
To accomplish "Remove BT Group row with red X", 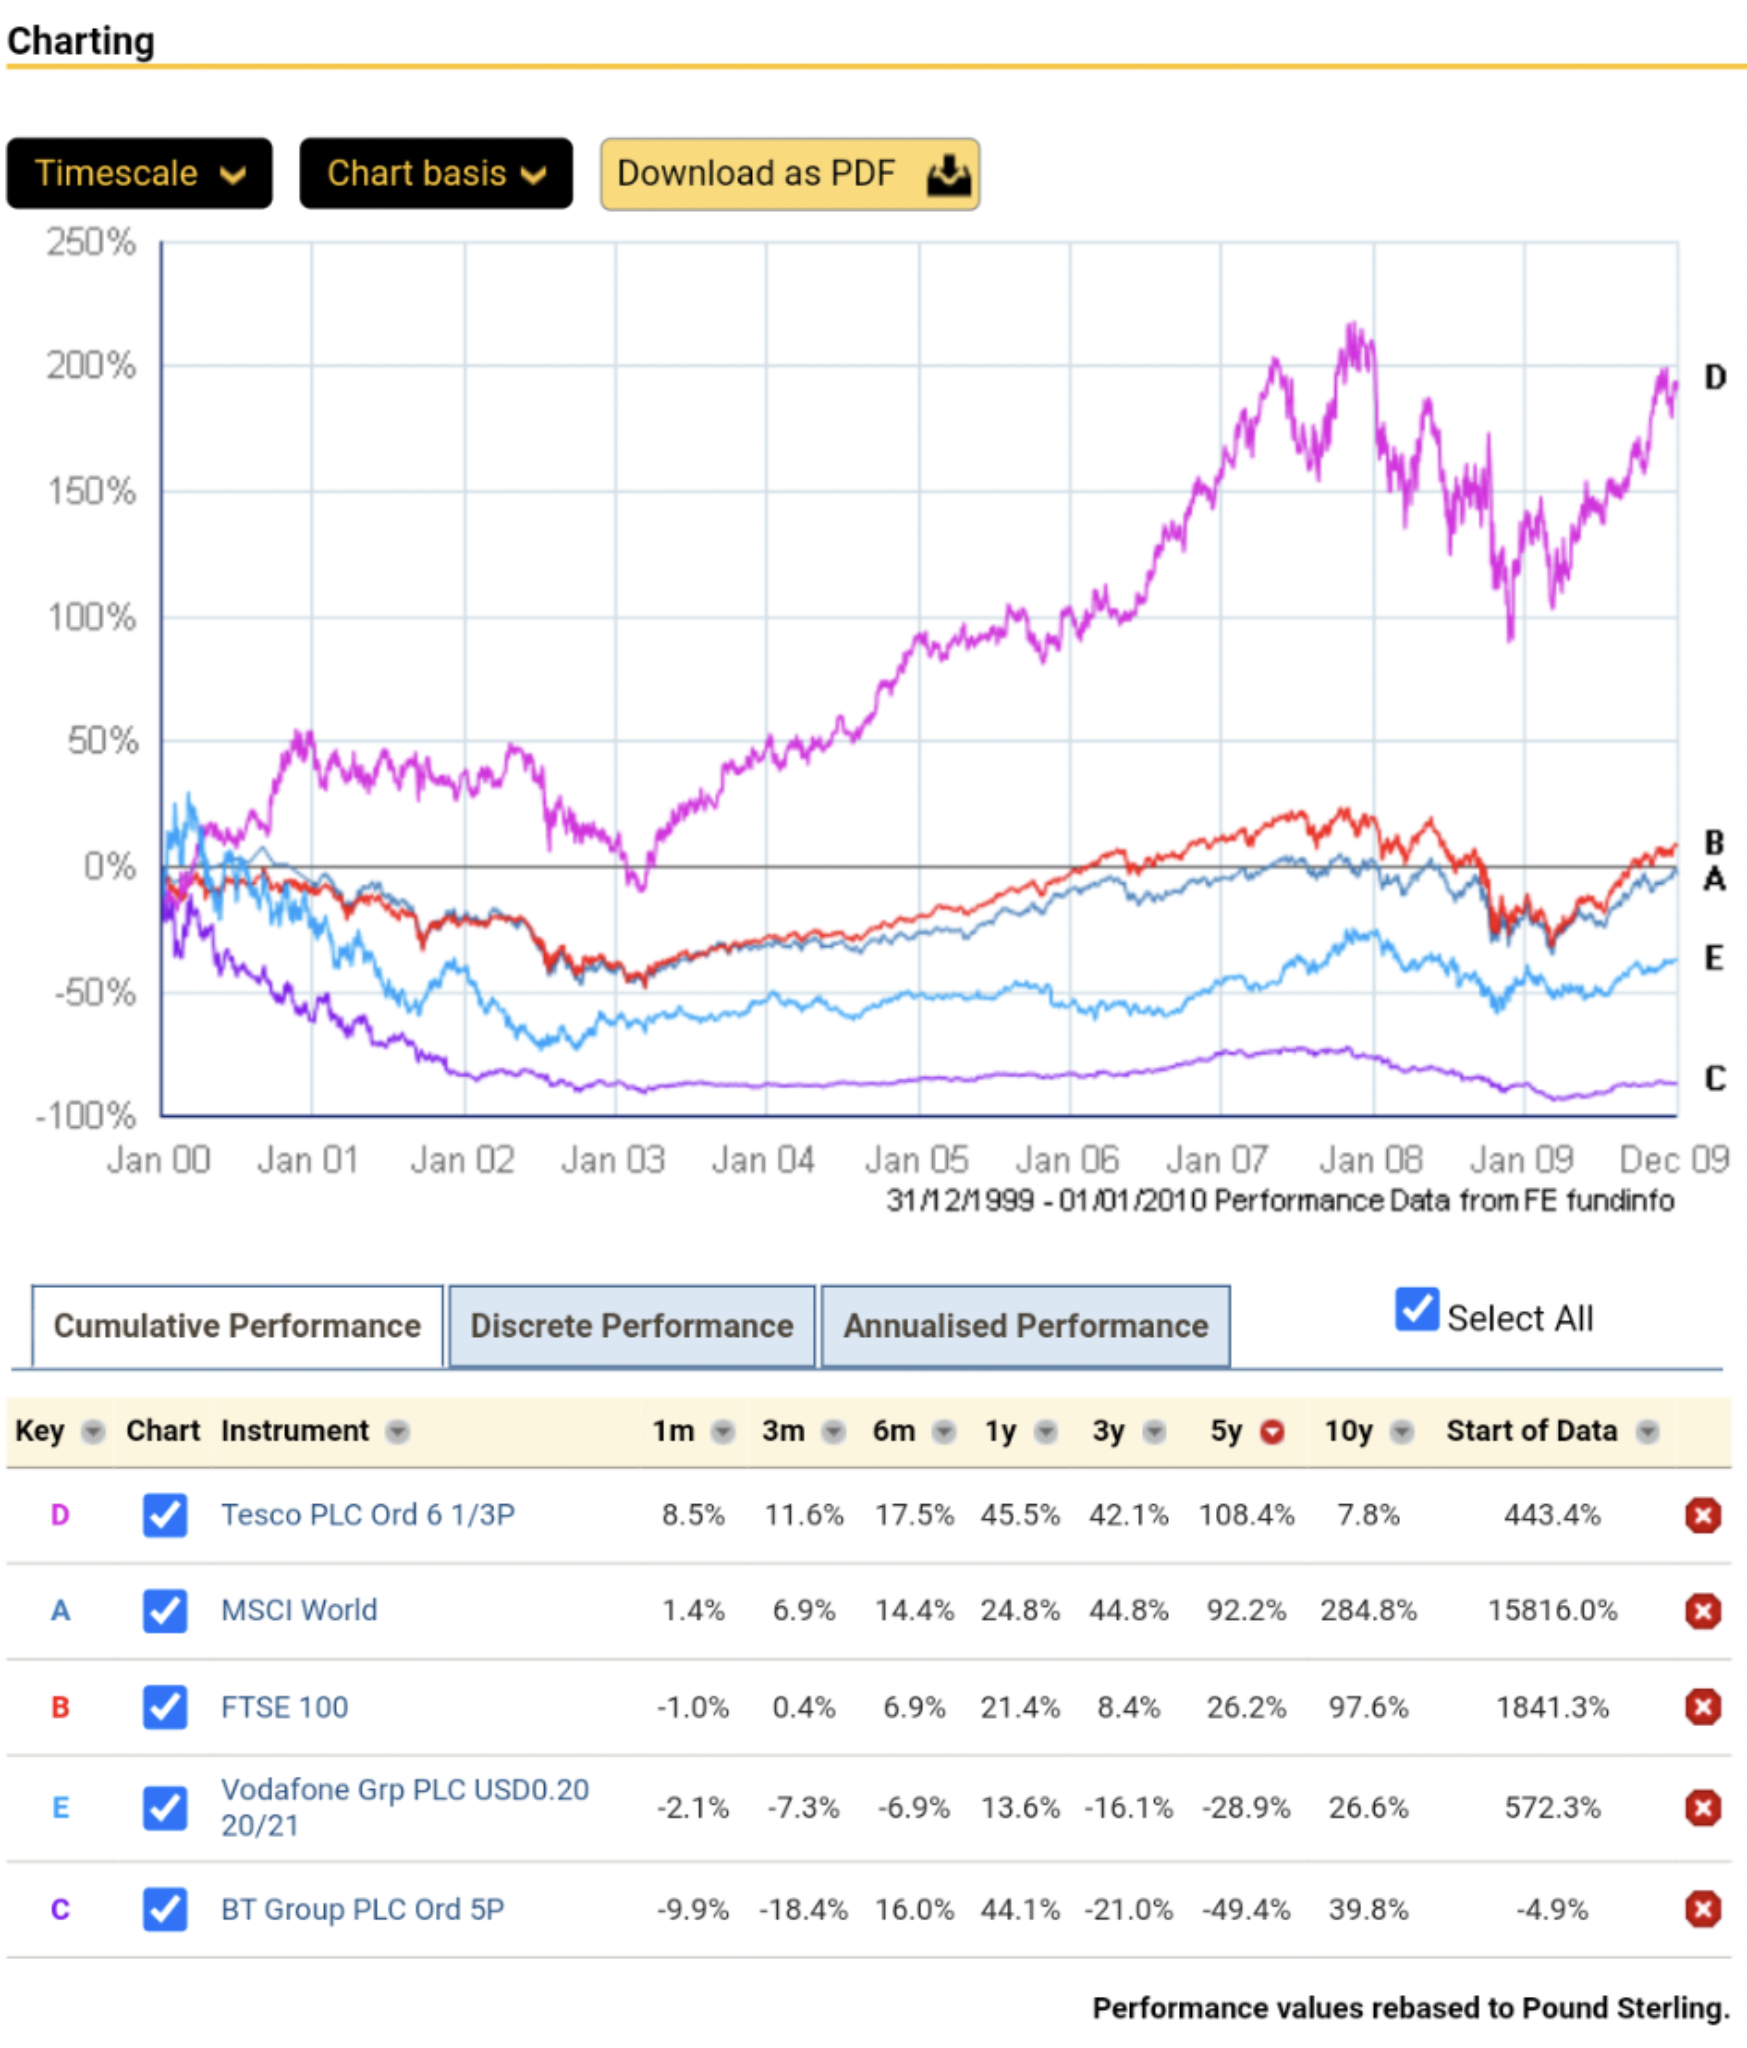I will [1702, 1909].
